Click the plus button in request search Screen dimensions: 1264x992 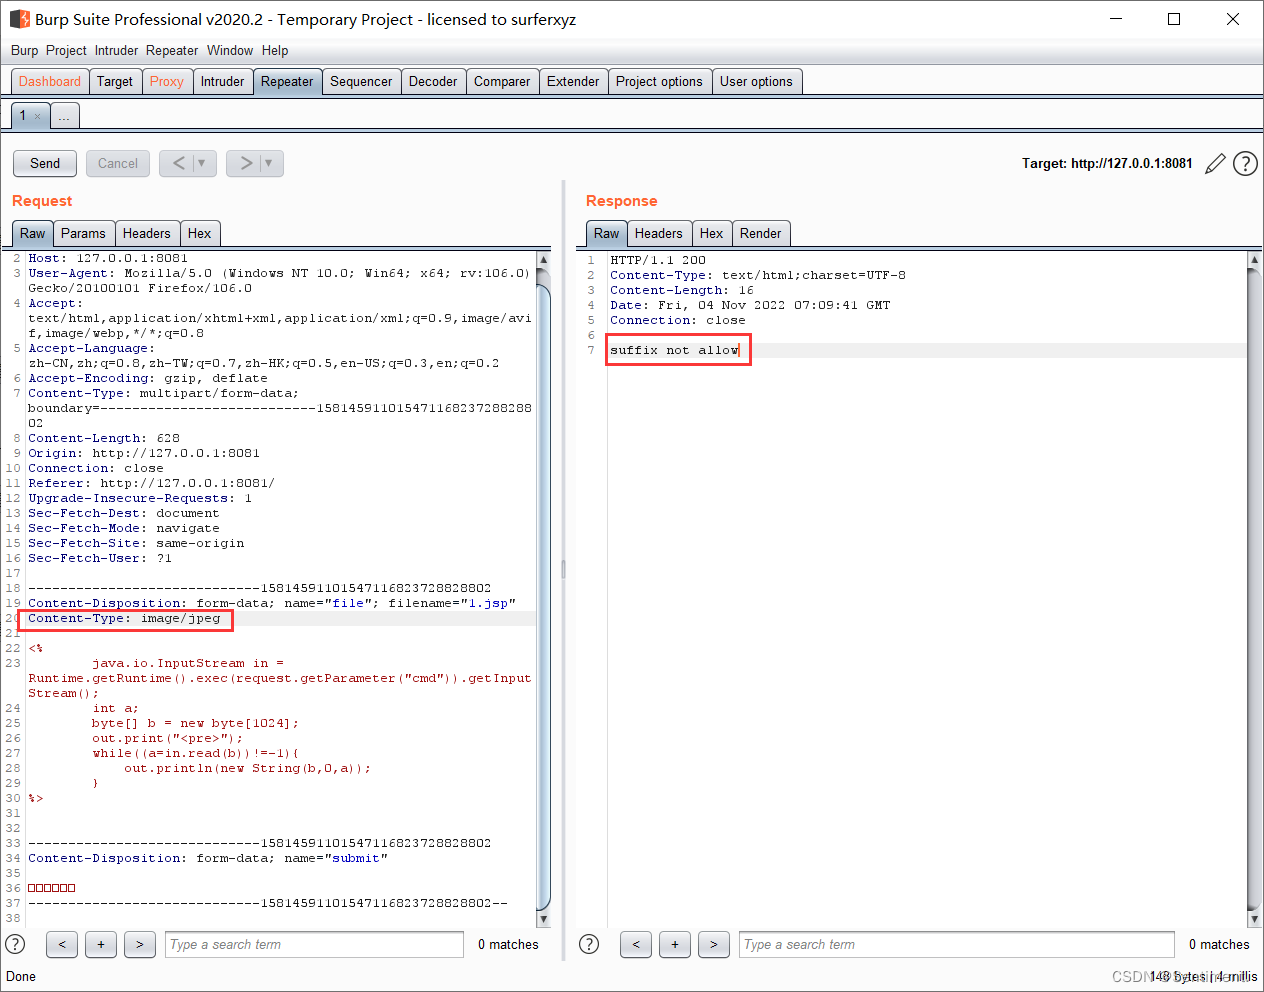[101, 944]
